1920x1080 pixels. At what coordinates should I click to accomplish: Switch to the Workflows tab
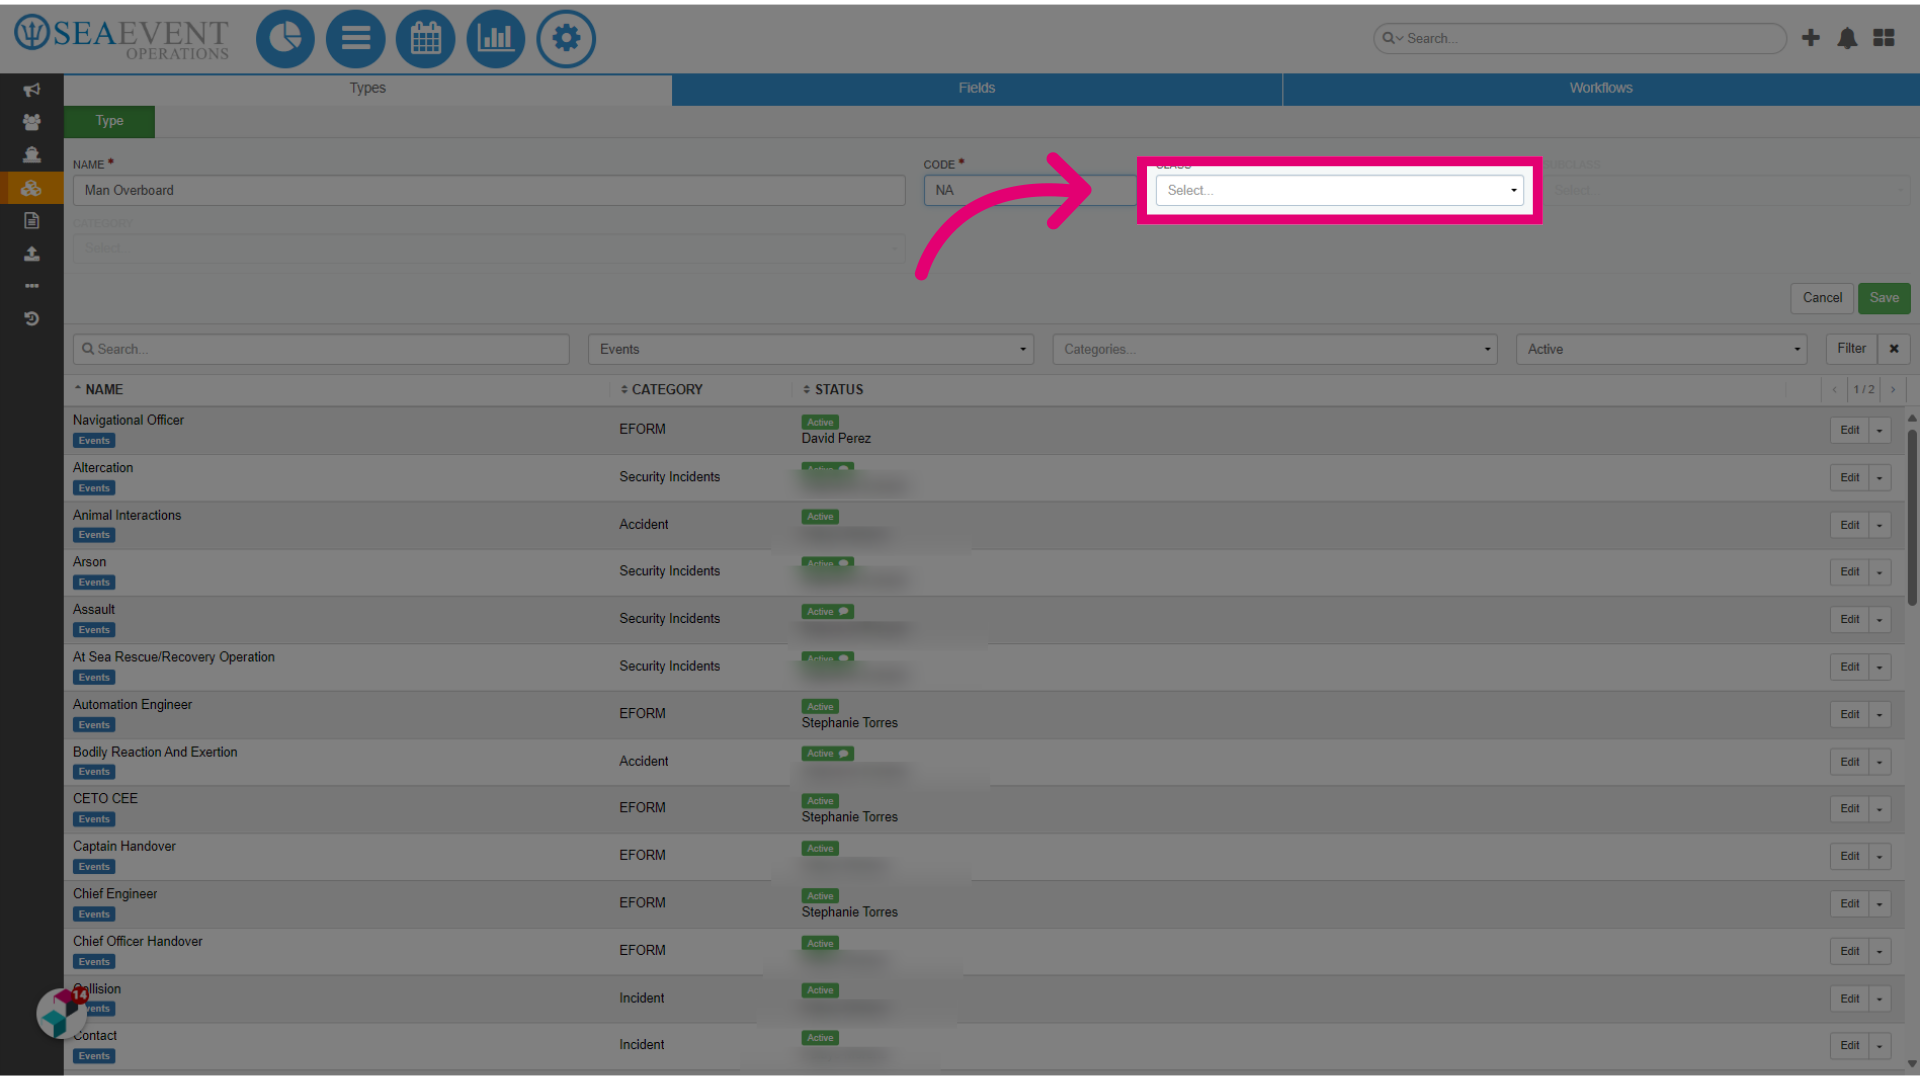tap(1601, 88)
